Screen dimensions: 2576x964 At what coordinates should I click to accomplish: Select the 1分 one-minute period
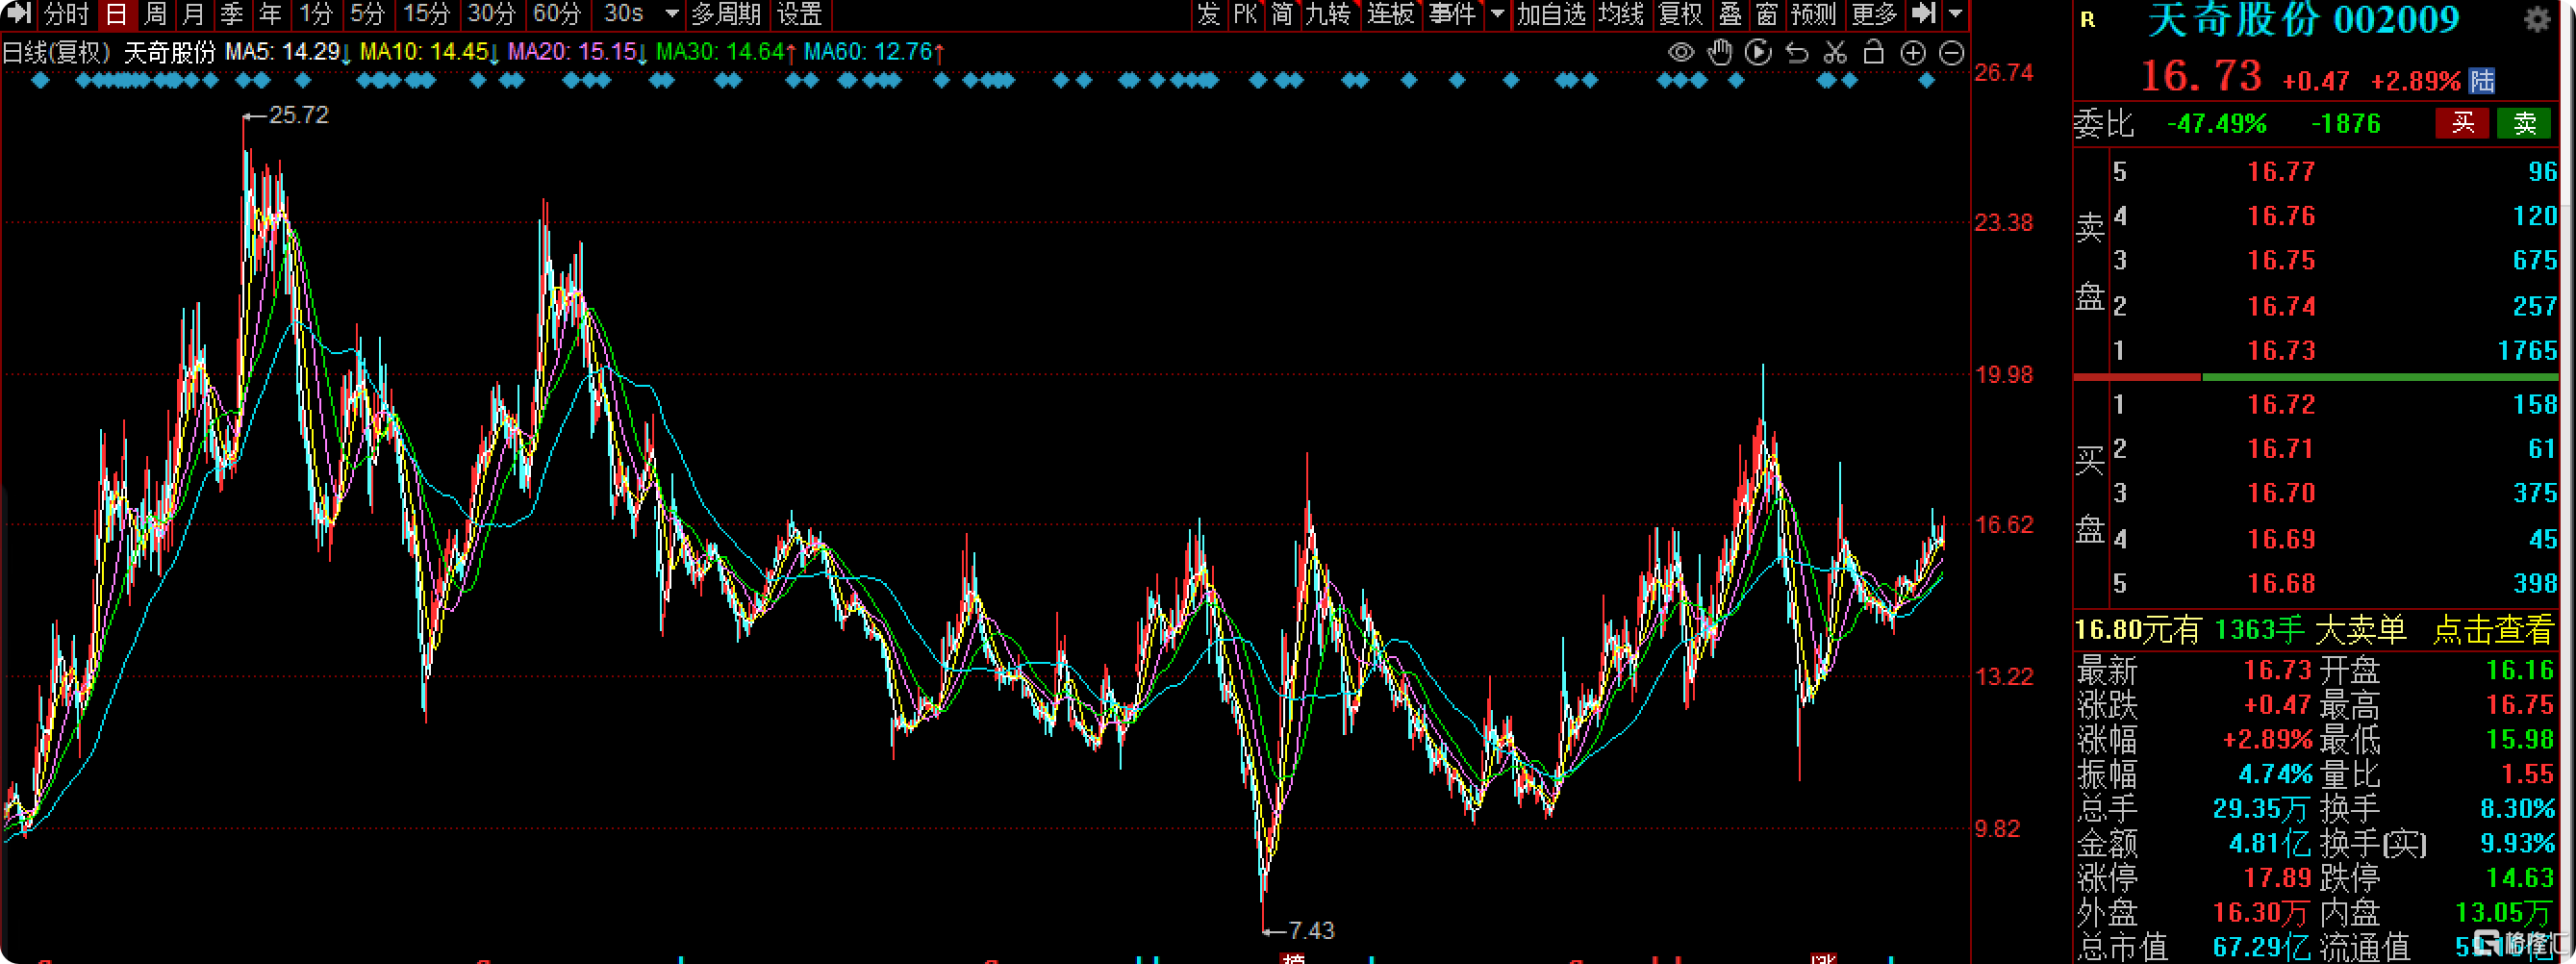(316, 14)
